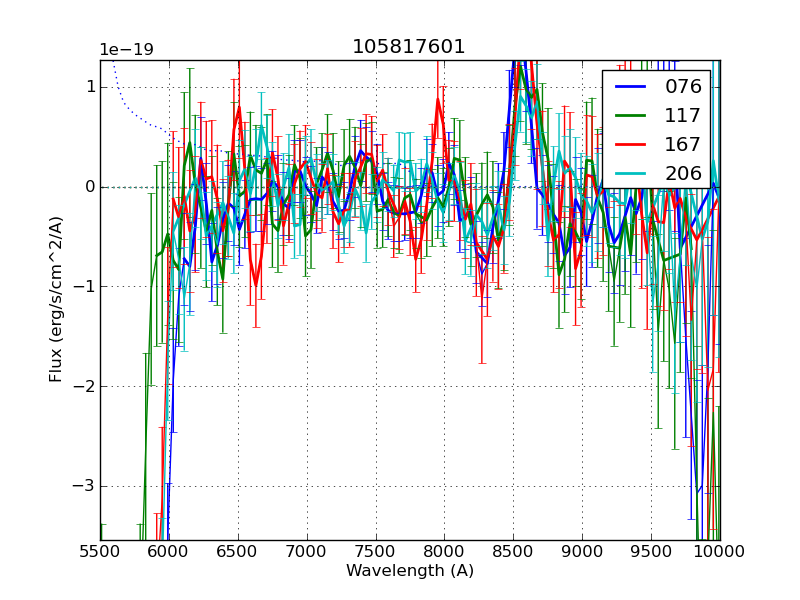Click the plot title 105817601
The image size is (800, 600).
tap(409, 47)
